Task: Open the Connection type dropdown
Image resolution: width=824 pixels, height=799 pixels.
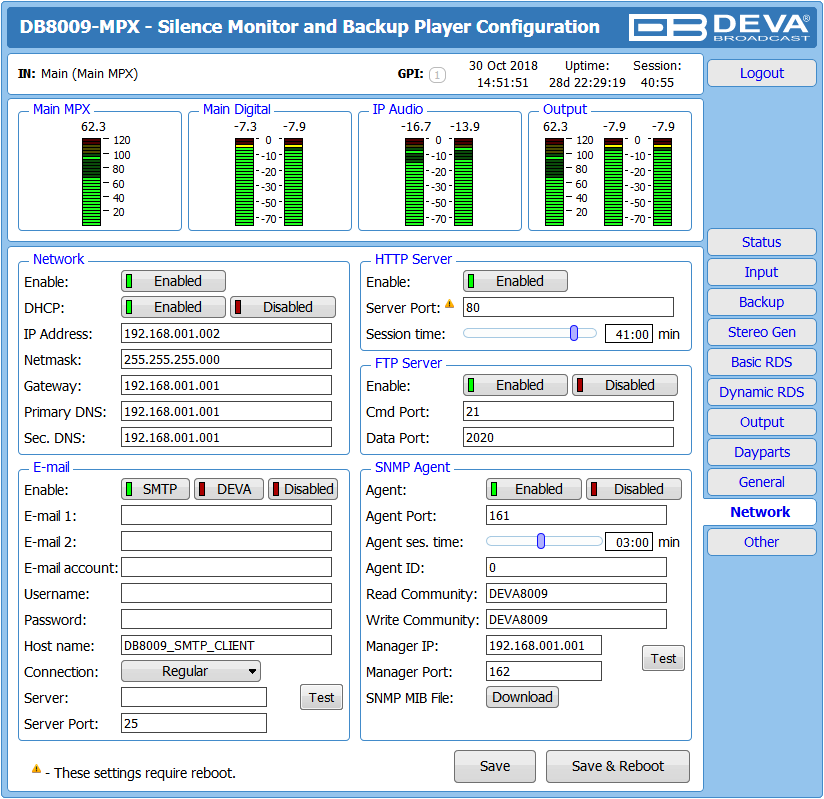Action: pyautogui.click(x=191, y=671)
